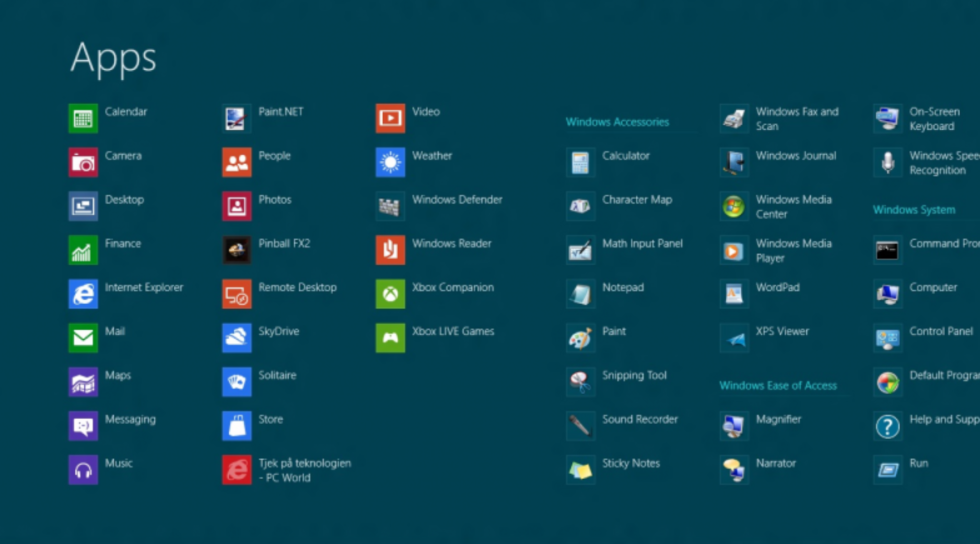Open the Maps app icon
The height and width of the screenshot is (544, 980).
pyautogui.click(x=83, y=382)
